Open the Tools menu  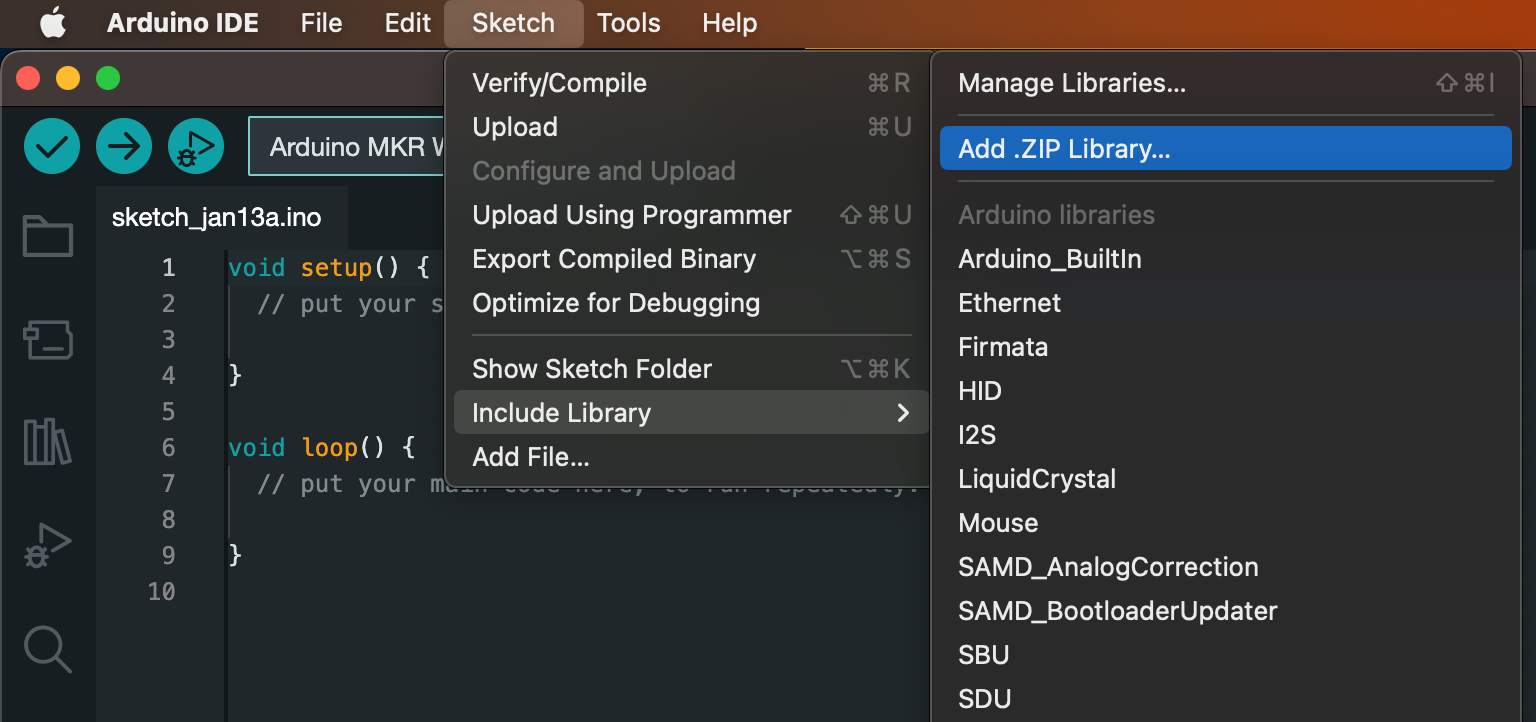point(628,23)
